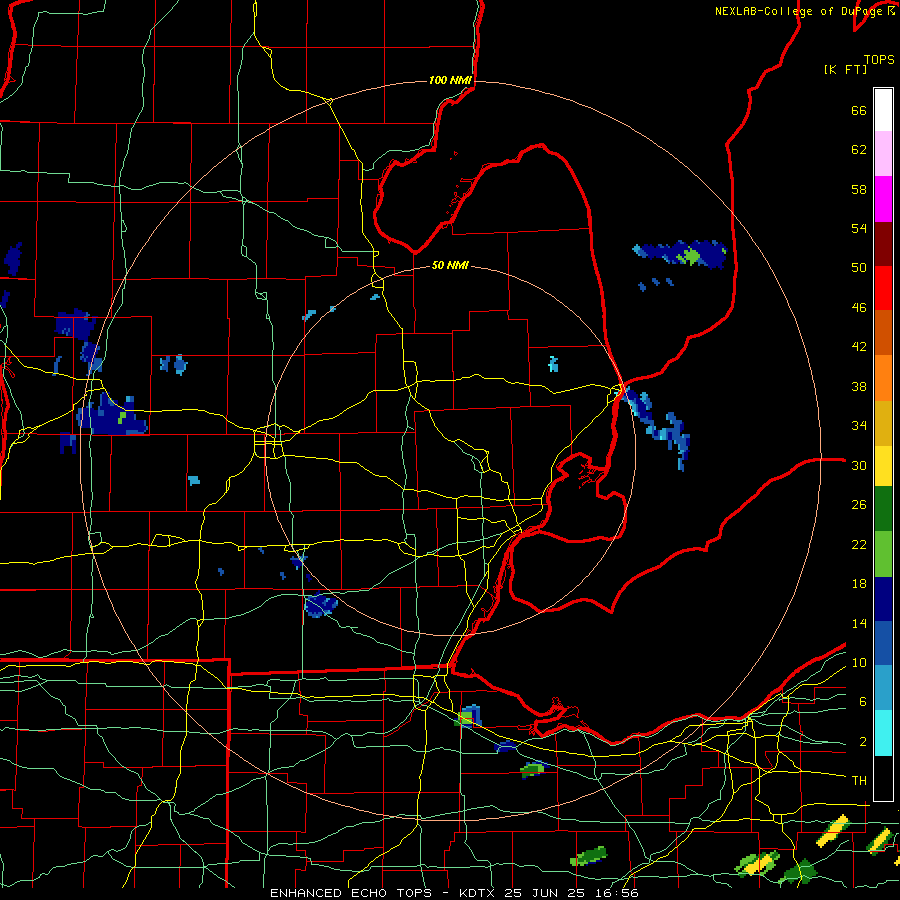900x900 pixels.
Task: Select the white 66 kft legend swatch
Action: click(x=883, y=110)
